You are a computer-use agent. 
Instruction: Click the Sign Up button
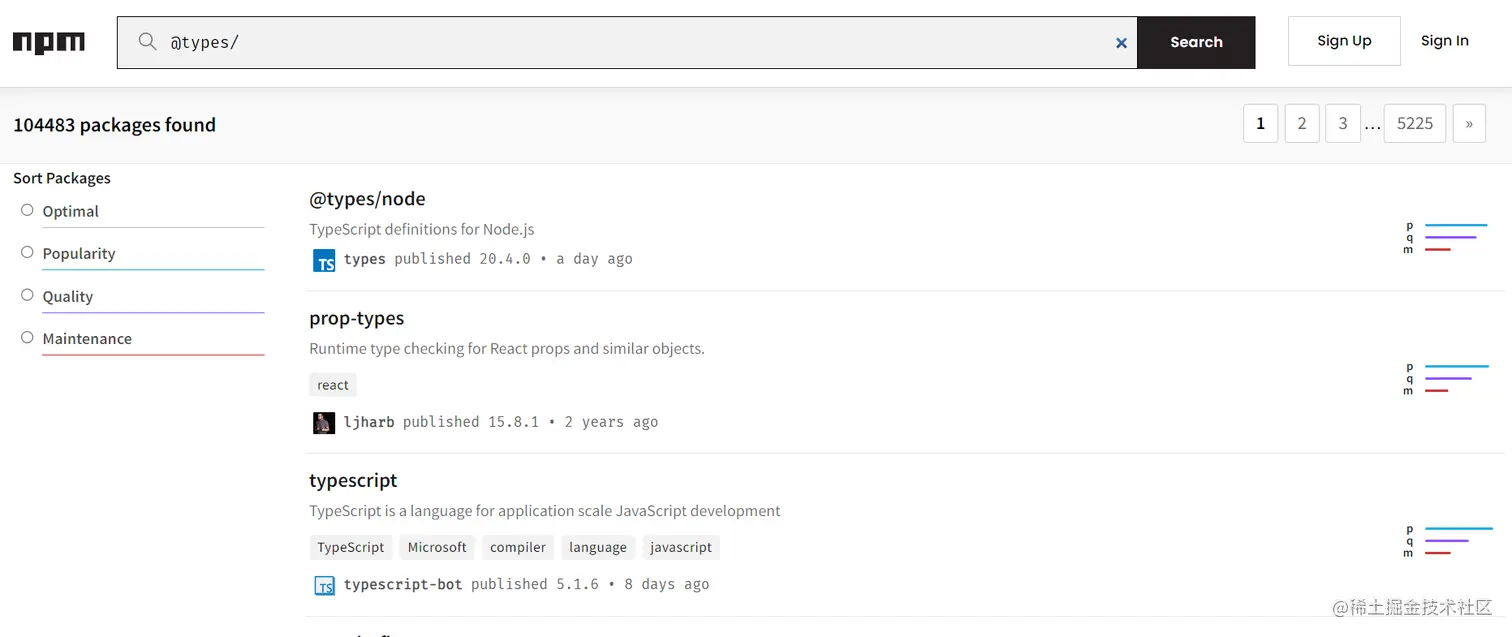tap(1344, 41)
